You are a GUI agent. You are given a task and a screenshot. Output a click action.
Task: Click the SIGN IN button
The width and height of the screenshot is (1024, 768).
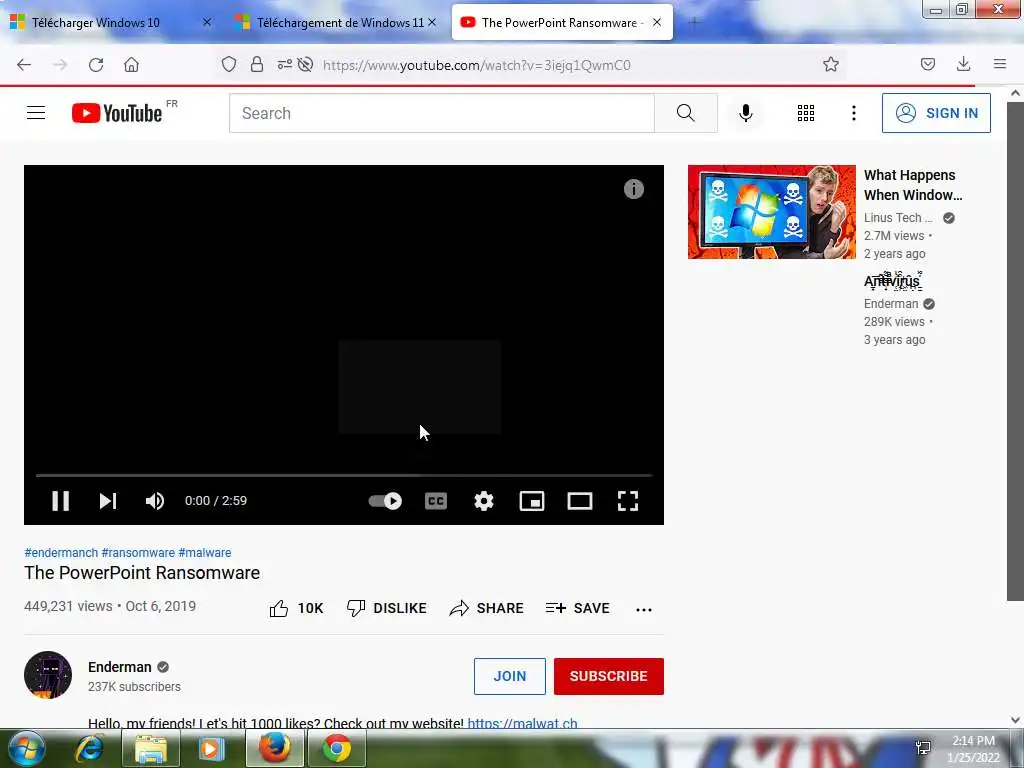(936, 113)
